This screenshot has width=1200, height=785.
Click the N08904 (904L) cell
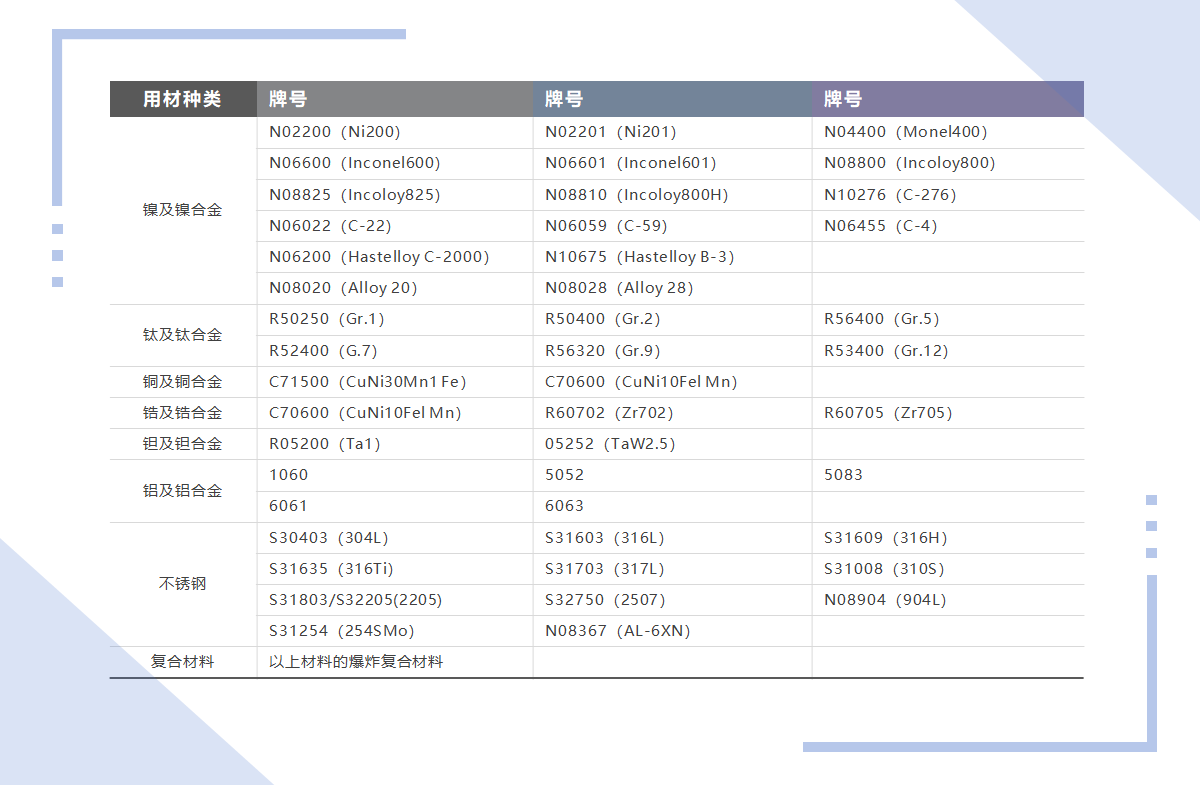[x=948, y=600]
